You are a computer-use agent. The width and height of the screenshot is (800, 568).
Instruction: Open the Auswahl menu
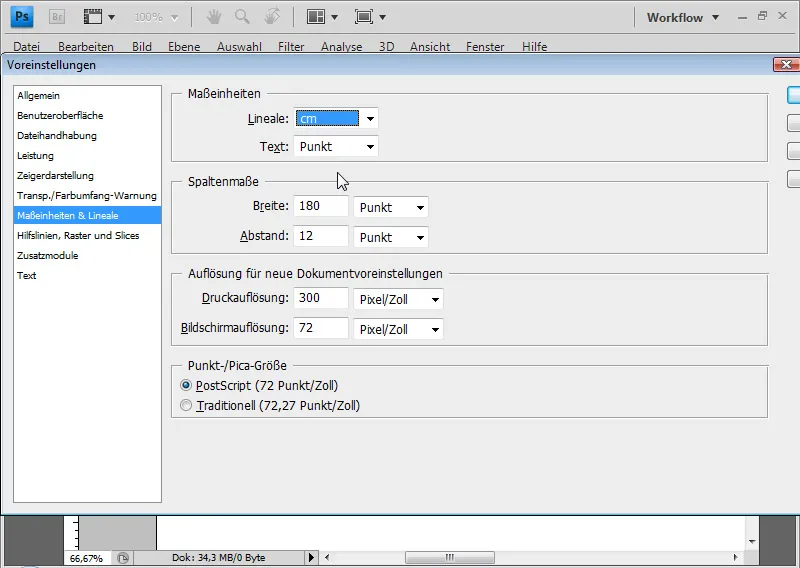(x=239, y=46)
